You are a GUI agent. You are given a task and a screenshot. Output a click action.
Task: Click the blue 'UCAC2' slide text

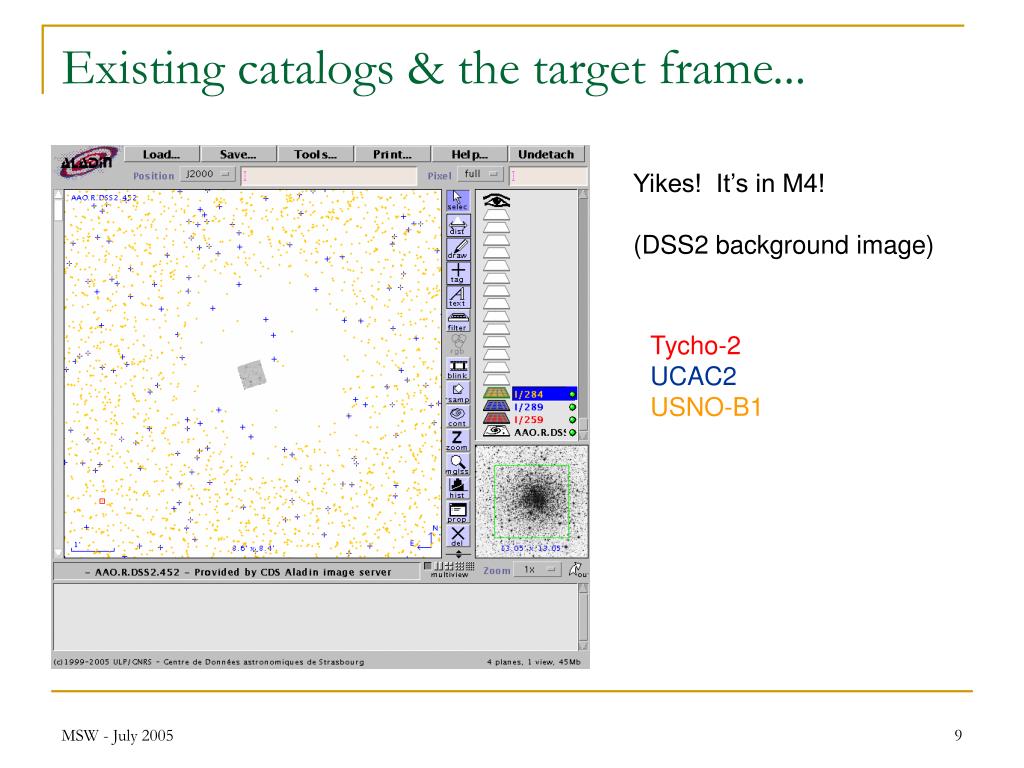(x=694, y=376)
